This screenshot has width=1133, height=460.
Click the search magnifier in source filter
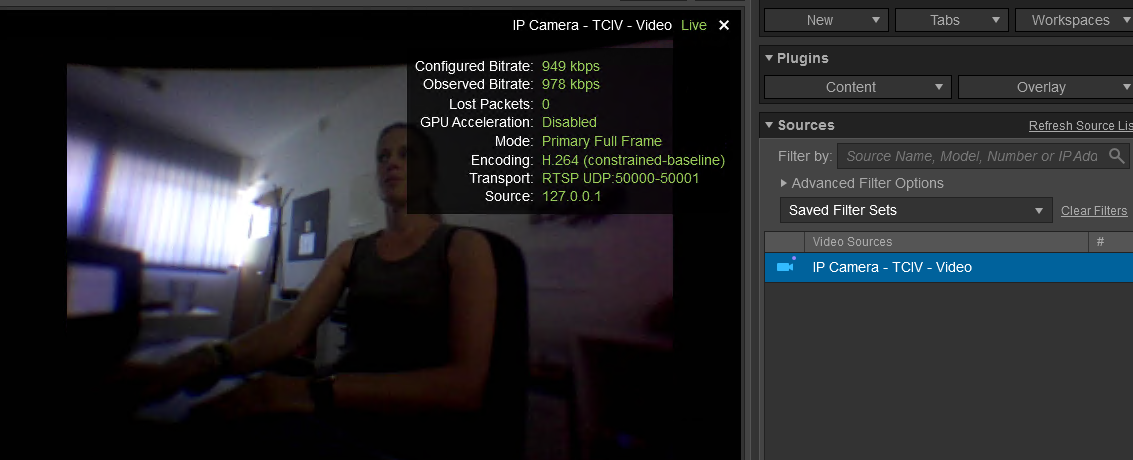click(1116, 155)
